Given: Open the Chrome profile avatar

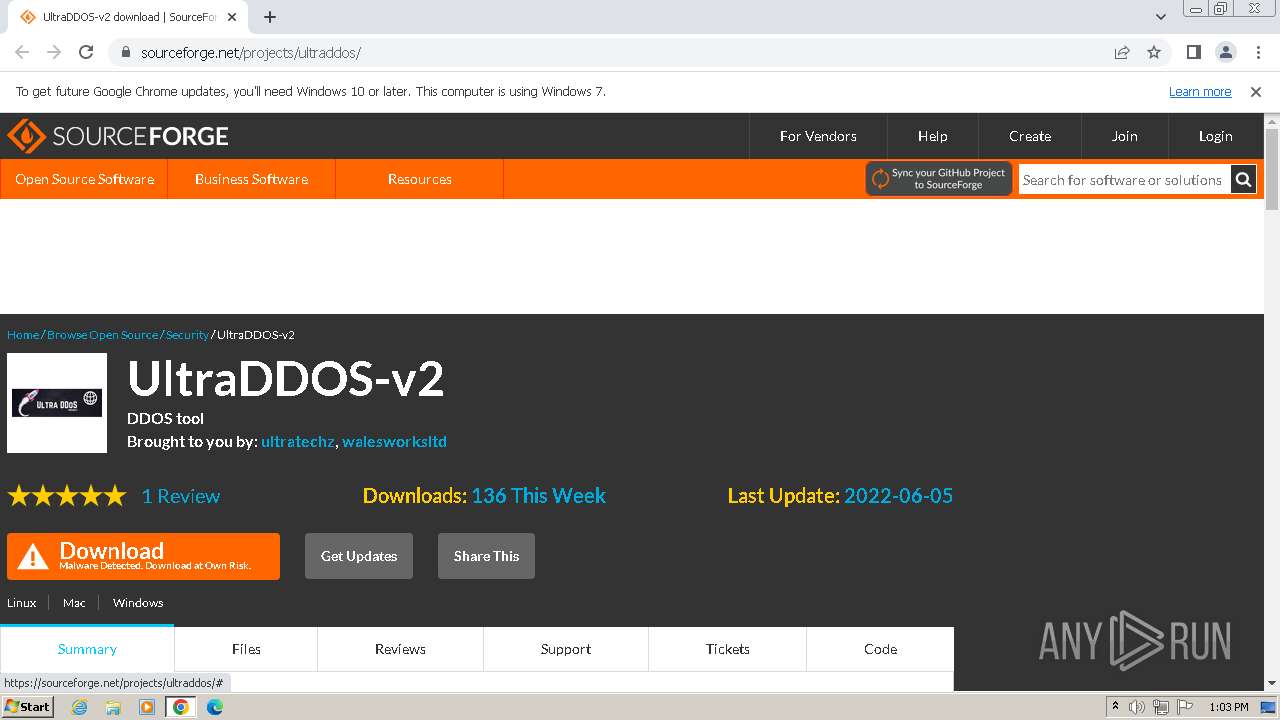Looking at the screenshot, I should pyautogui.click(x=1225, y=52).
